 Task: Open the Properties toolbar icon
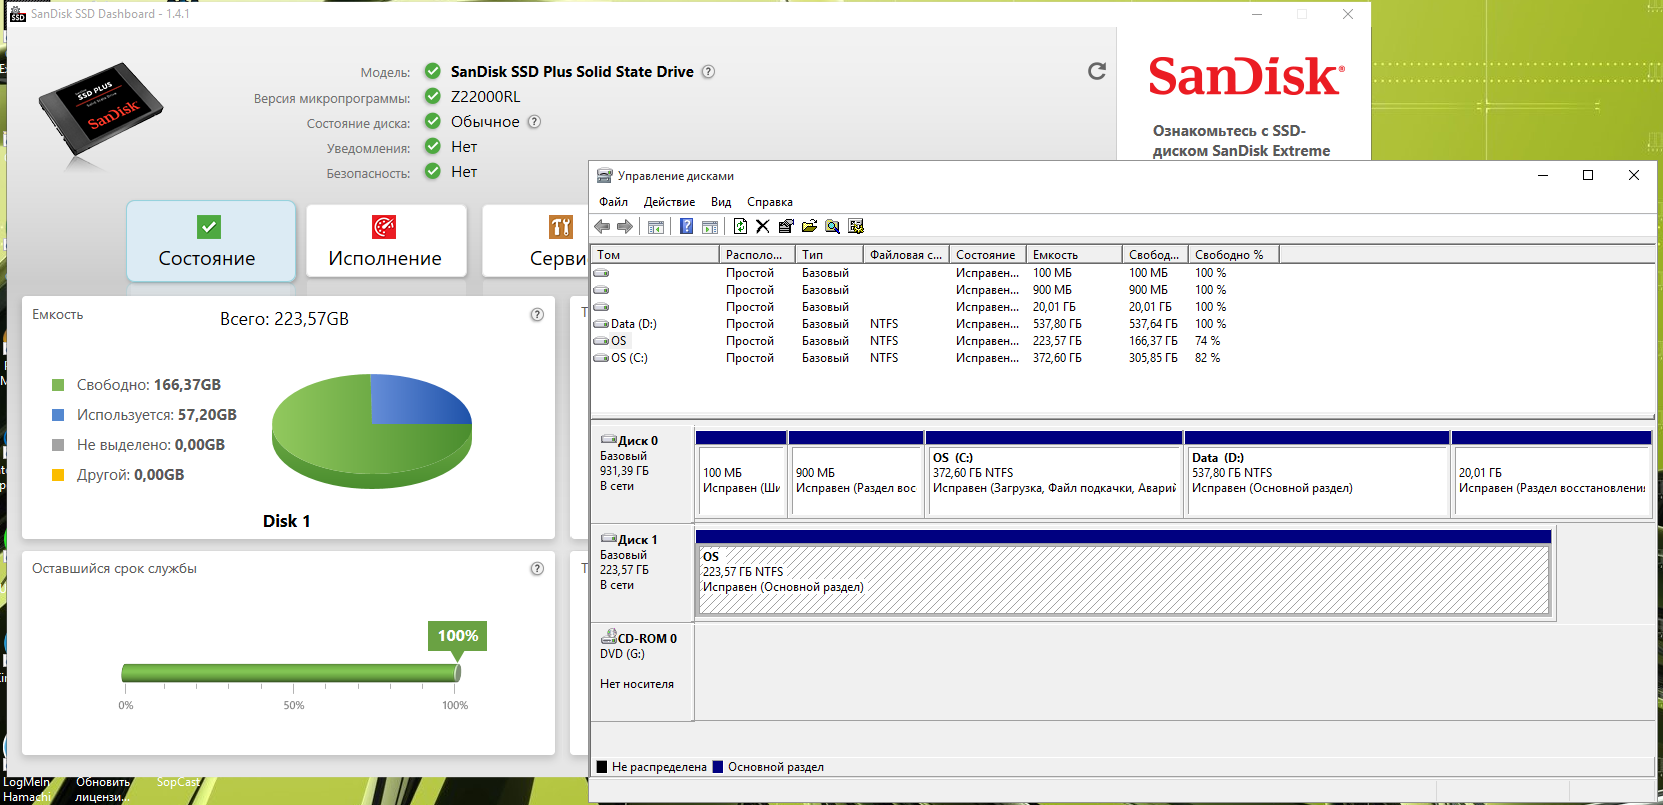tap(786, 227)
